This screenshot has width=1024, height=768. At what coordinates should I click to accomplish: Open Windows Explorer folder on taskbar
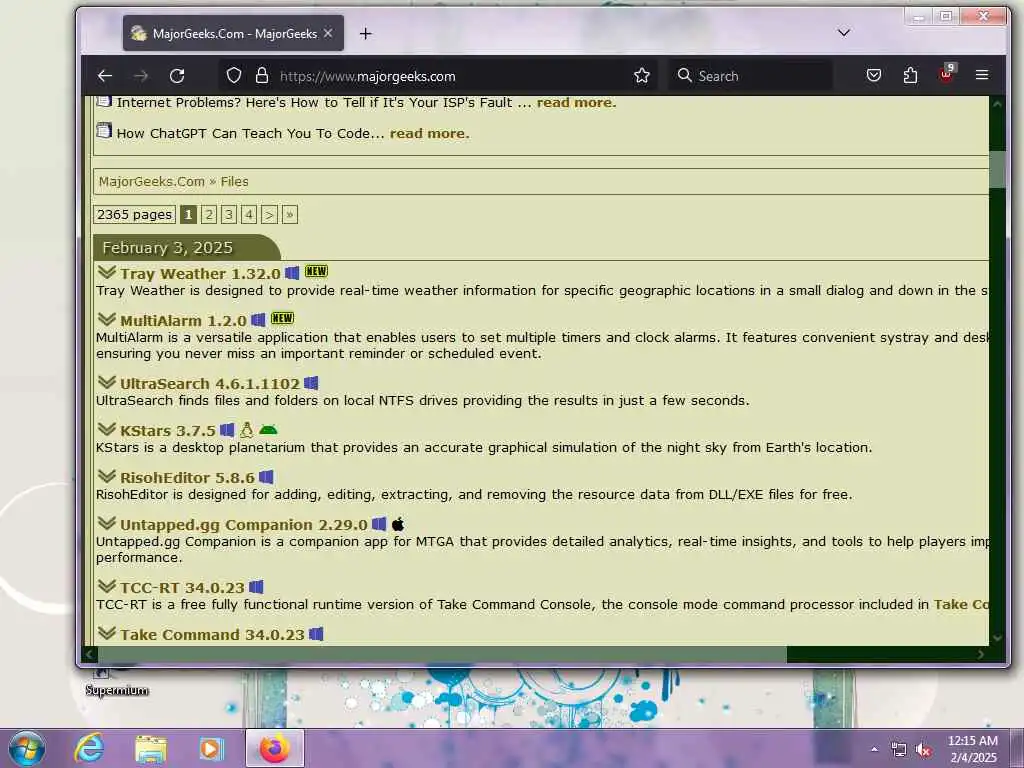click(x=150, y=748)
